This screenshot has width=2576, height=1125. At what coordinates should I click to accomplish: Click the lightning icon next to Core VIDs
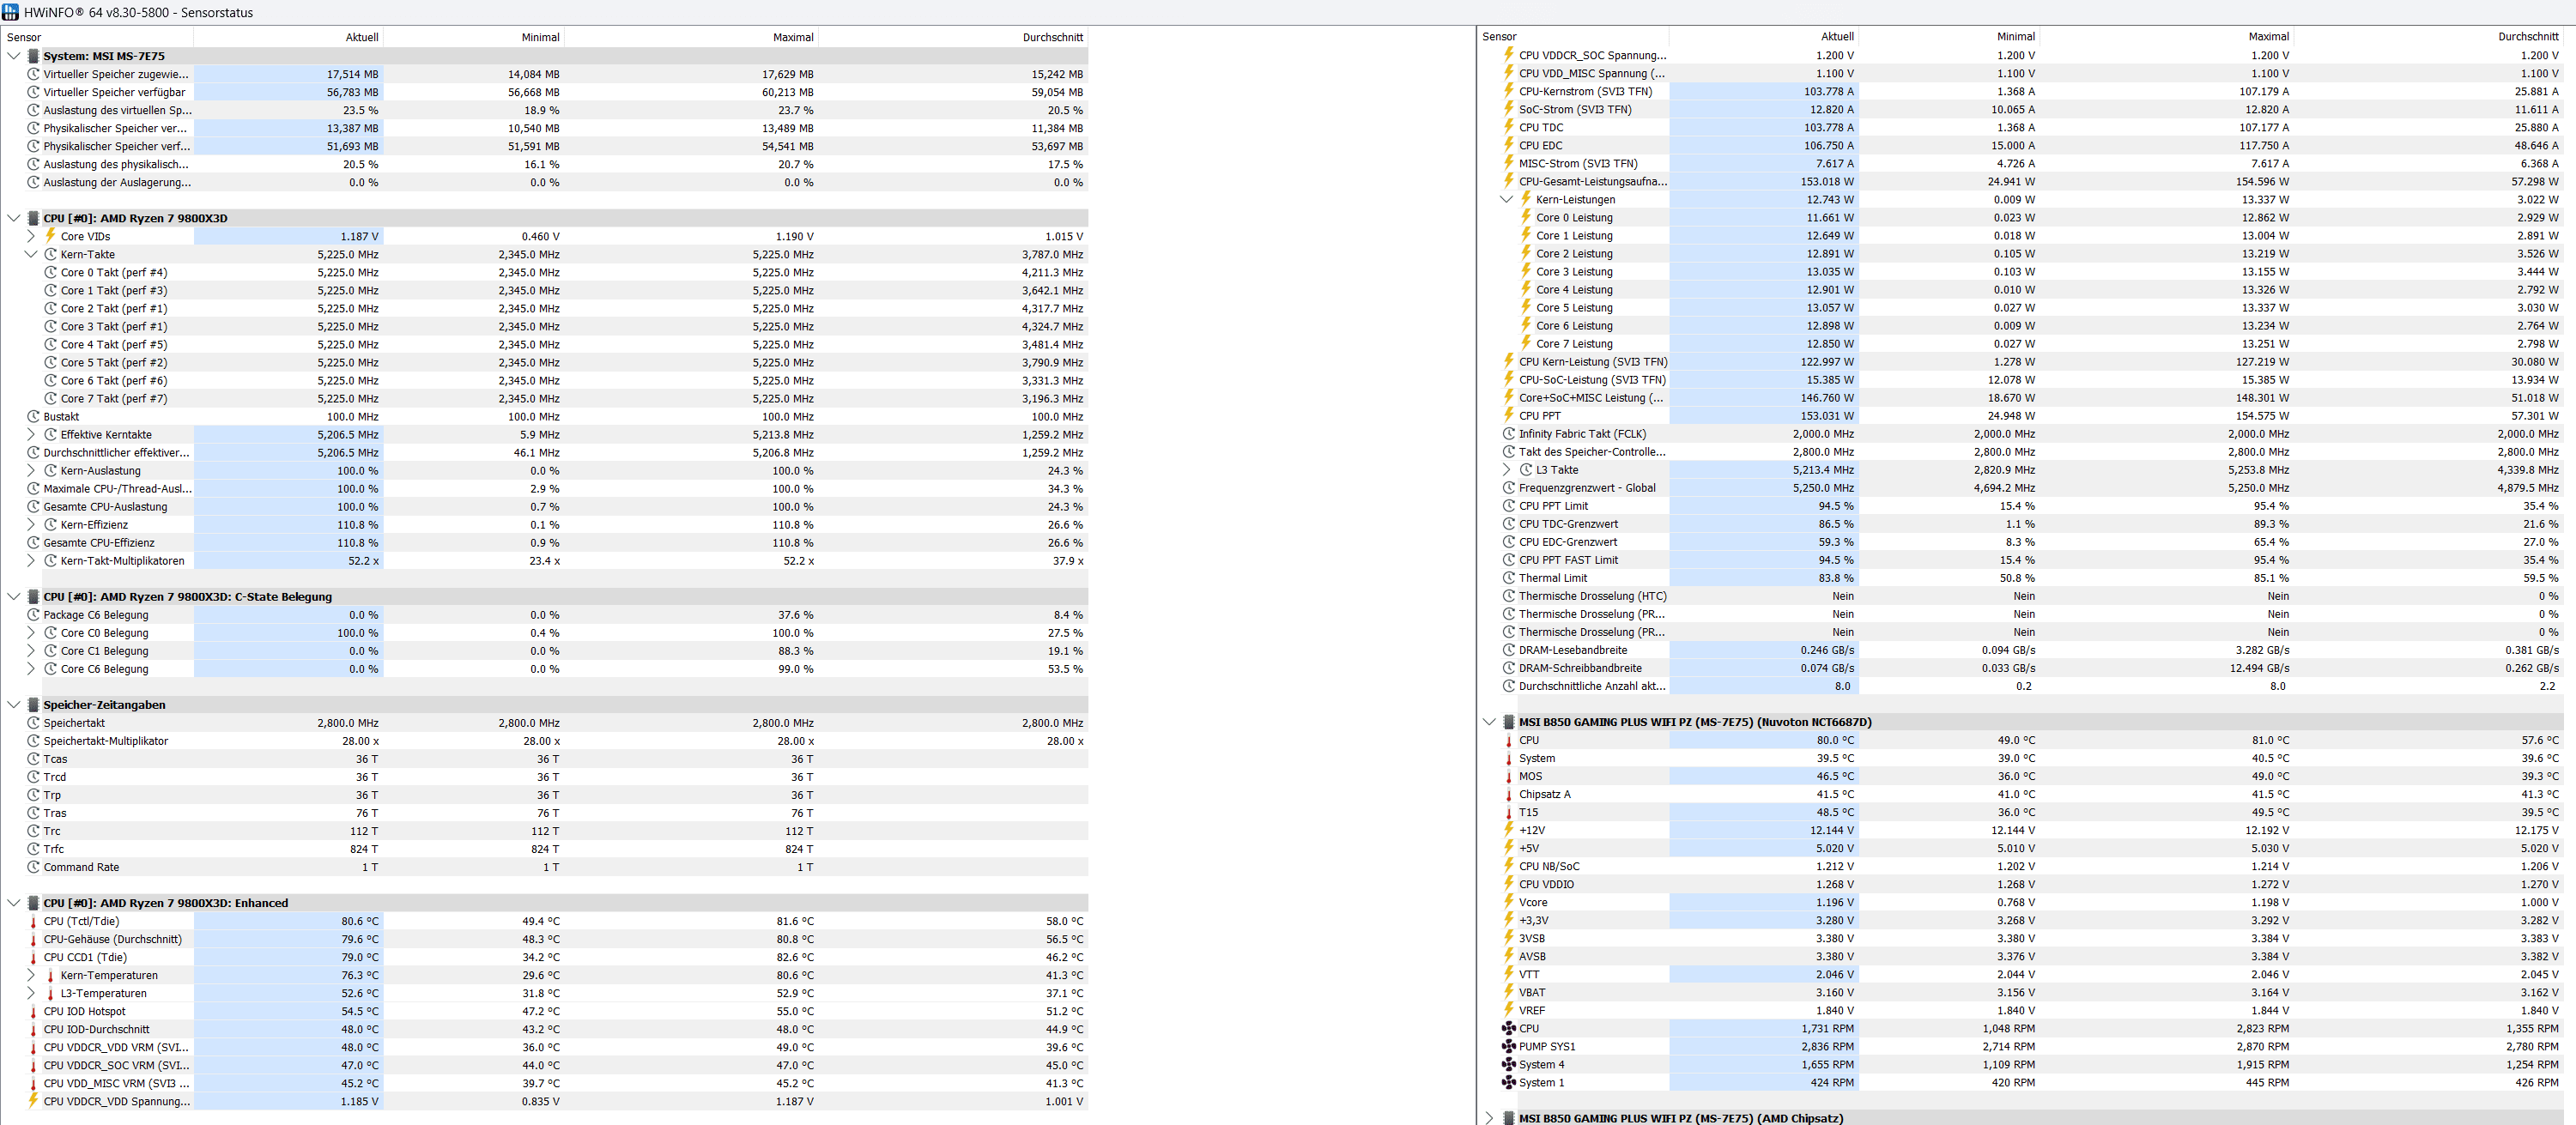point(50,236)
